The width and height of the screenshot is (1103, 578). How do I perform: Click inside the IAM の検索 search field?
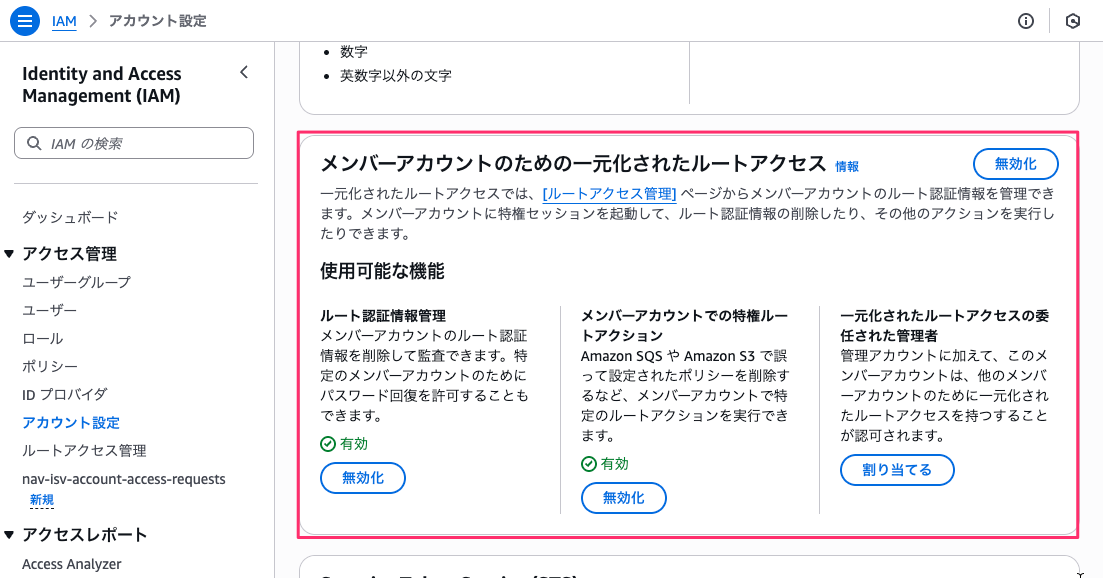(x=130, y=142)
